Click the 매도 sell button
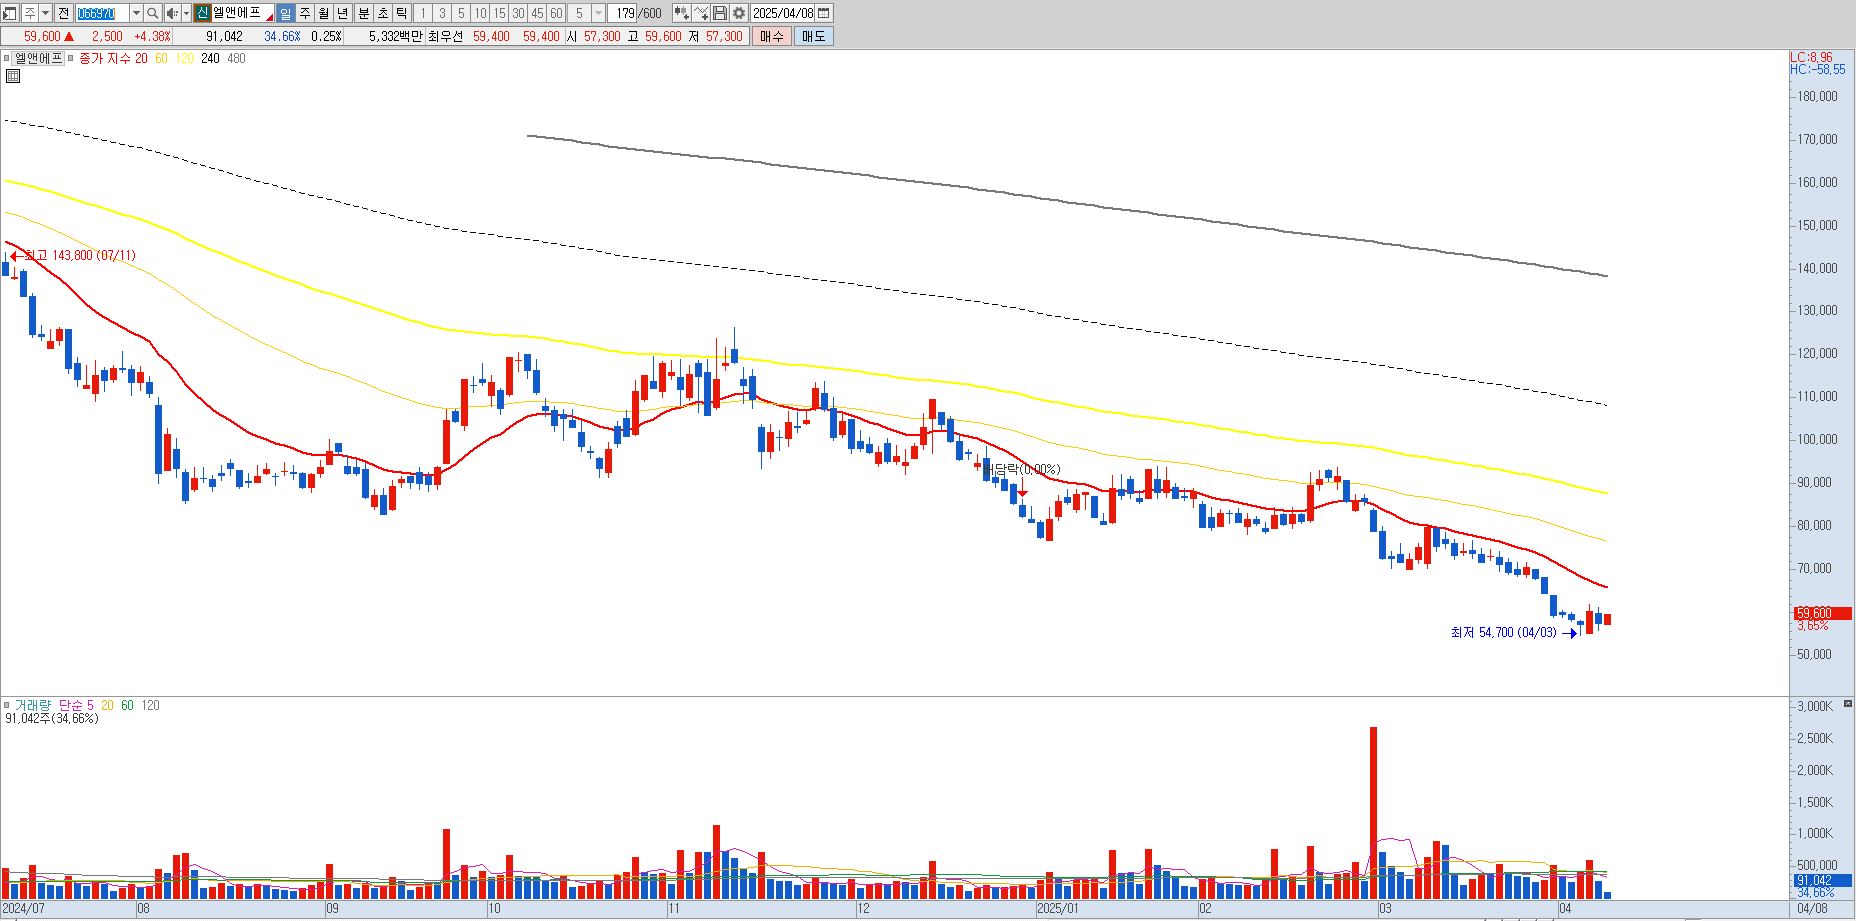The image size is (1856, 921). coord(814,36)
